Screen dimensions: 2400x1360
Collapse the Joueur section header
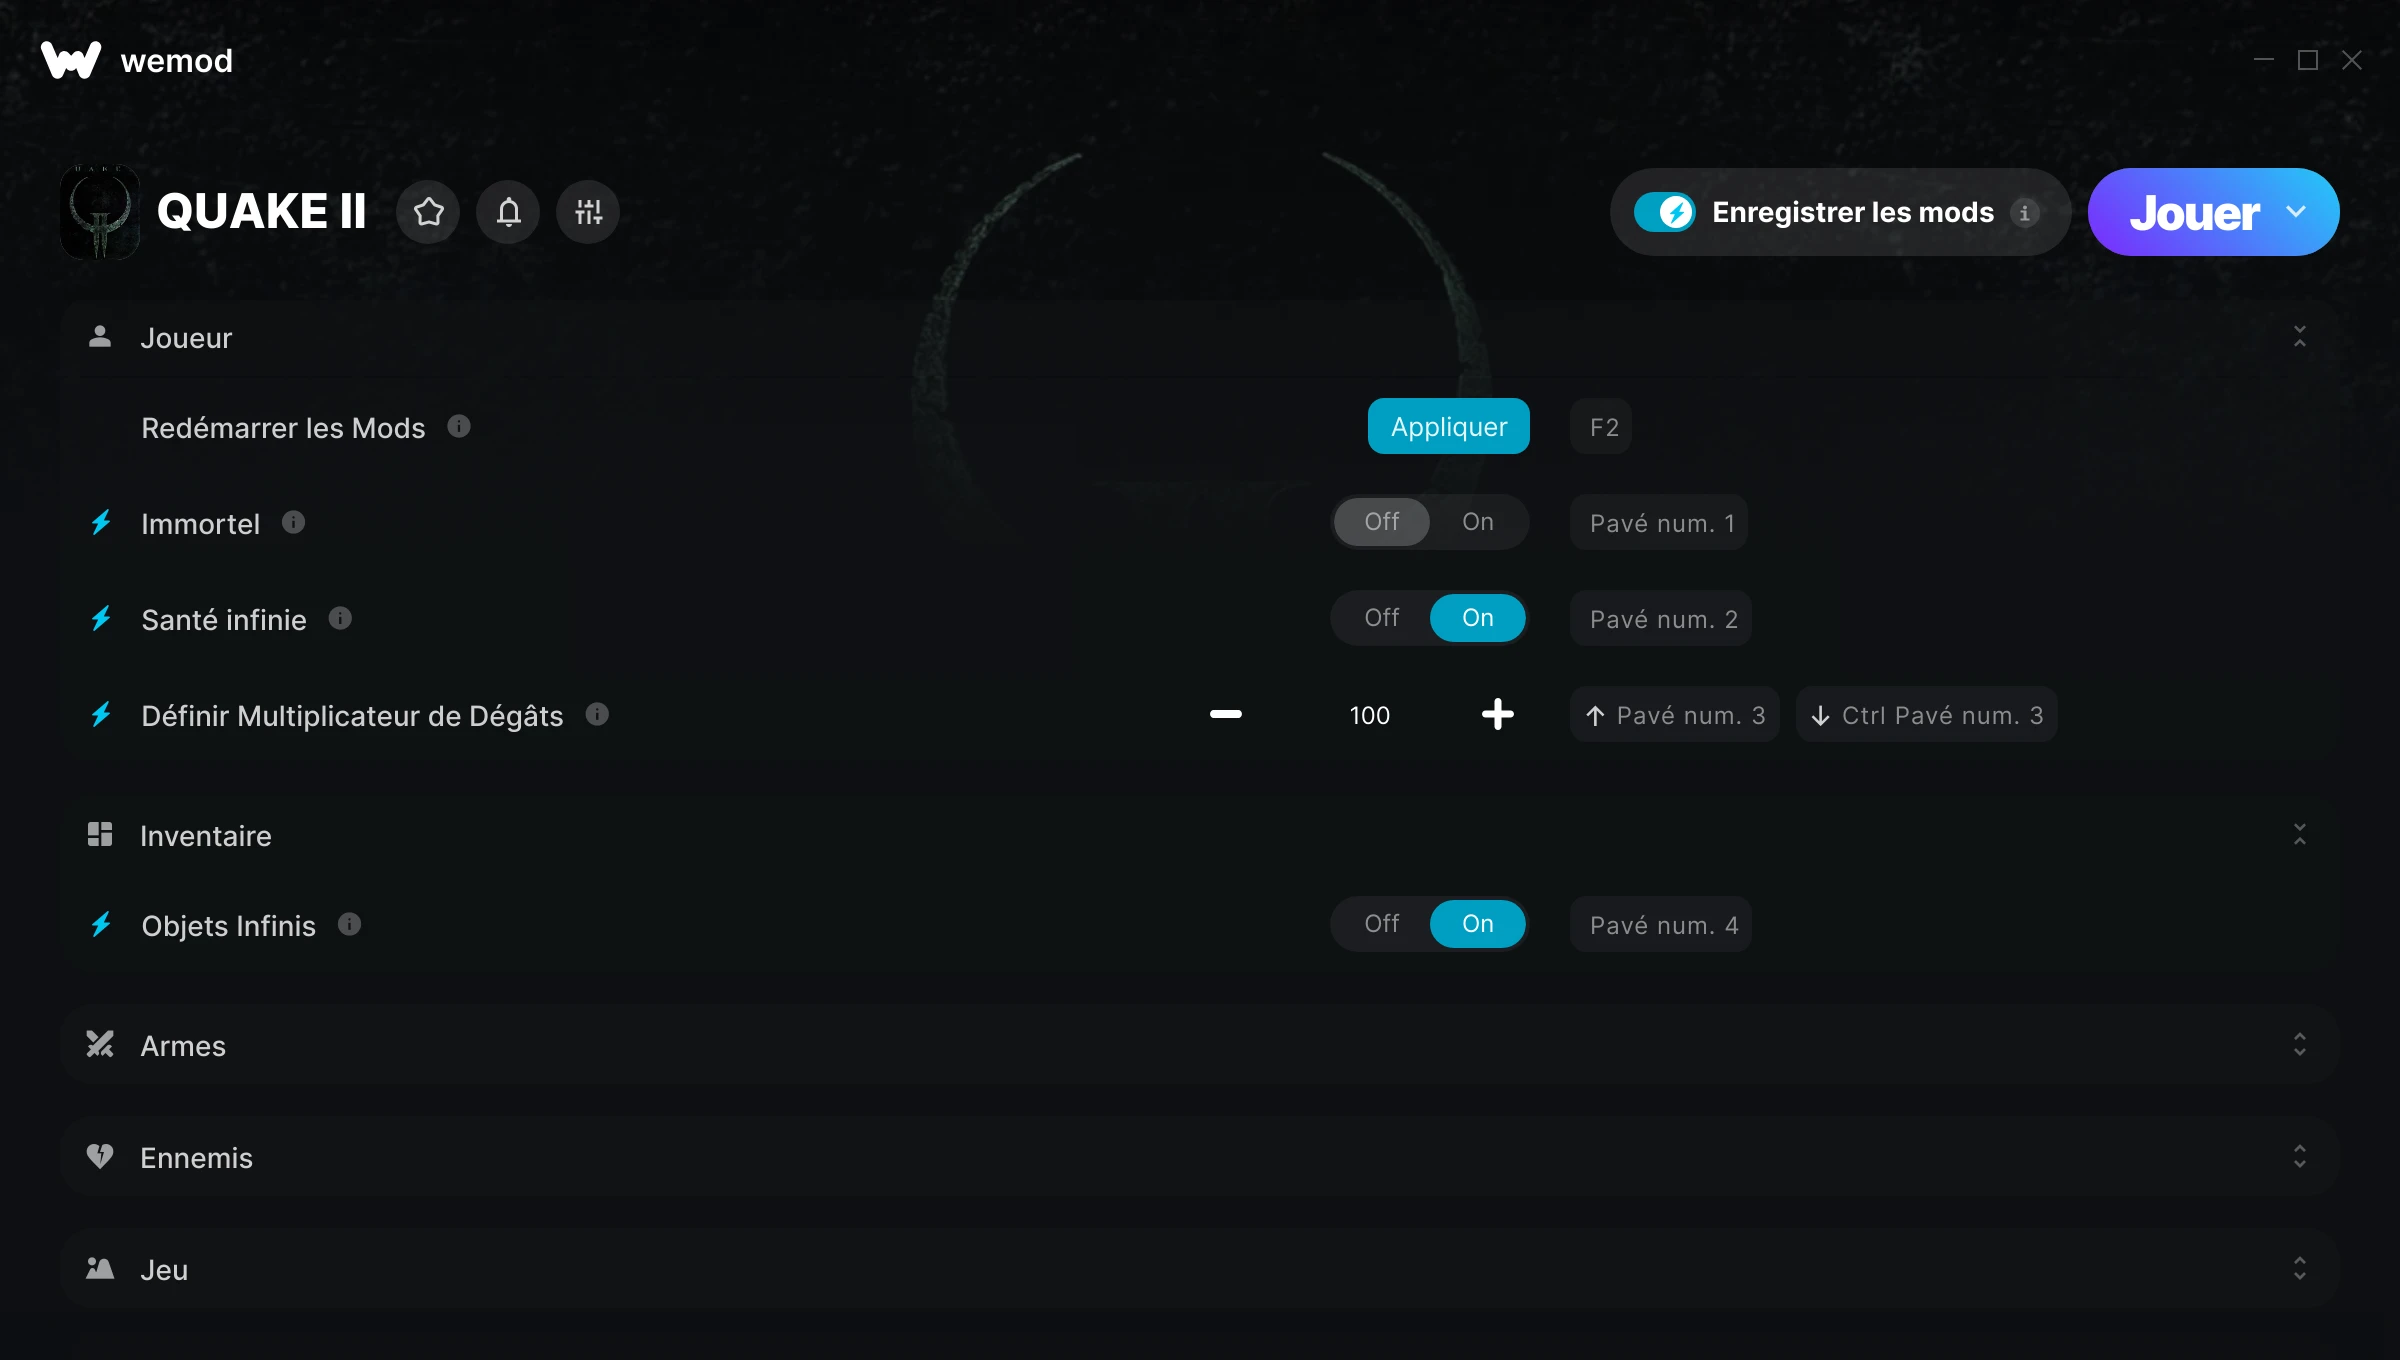tap(1200, 337)
